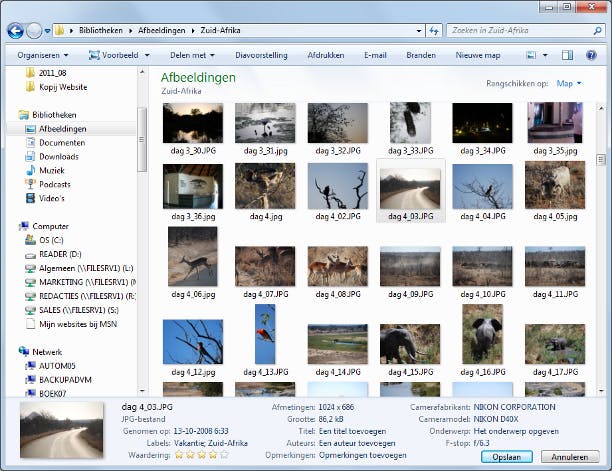Viewport: 612px width, 471px height.
Task: Click the greyed Forward navigation arrow
Action: (x=34, y=30)
